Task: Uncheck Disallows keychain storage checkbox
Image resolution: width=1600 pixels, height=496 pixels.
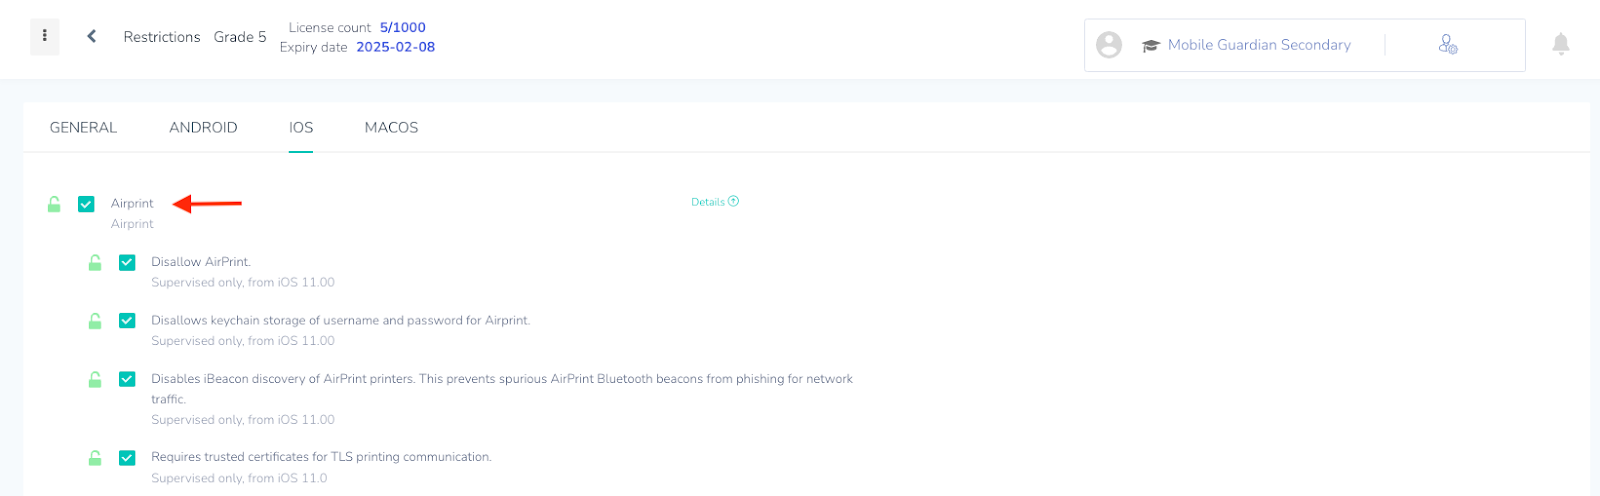Action: [127, 320]
